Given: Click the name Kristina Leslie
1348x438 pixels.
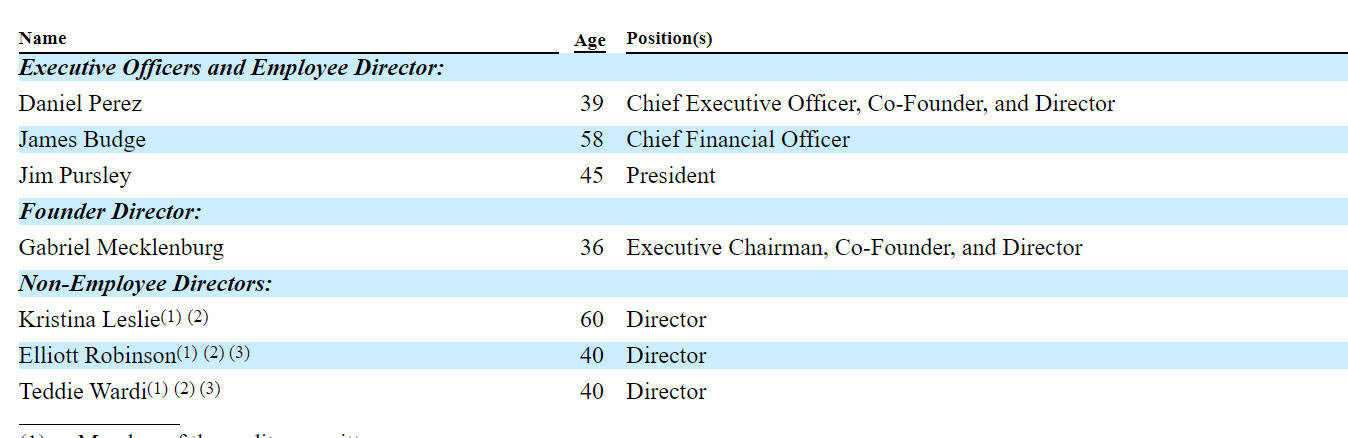Looking at the screenshot, I should pyautogui.click(x=88, y=320).
